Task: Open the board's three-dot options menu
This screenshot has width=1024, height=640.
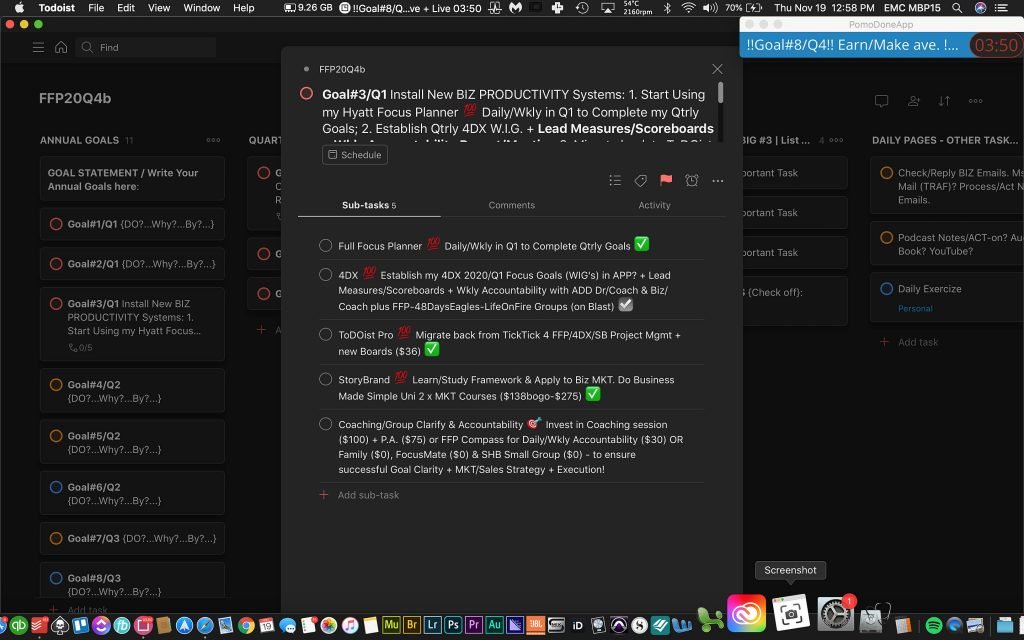Action: click(x=976, y=101)
